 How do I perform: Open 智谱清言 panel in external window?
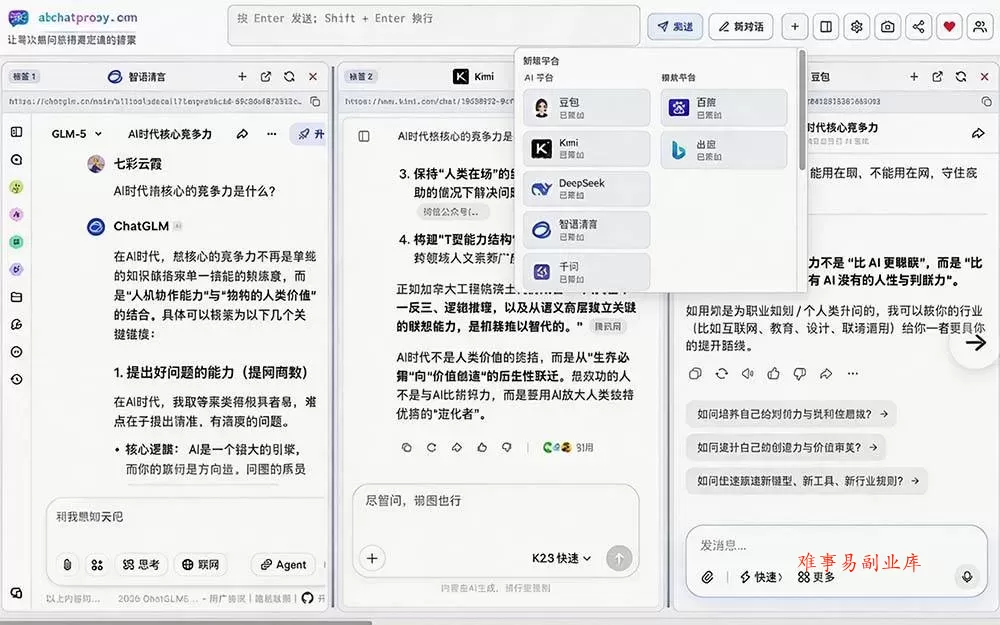tap(266, 77)
